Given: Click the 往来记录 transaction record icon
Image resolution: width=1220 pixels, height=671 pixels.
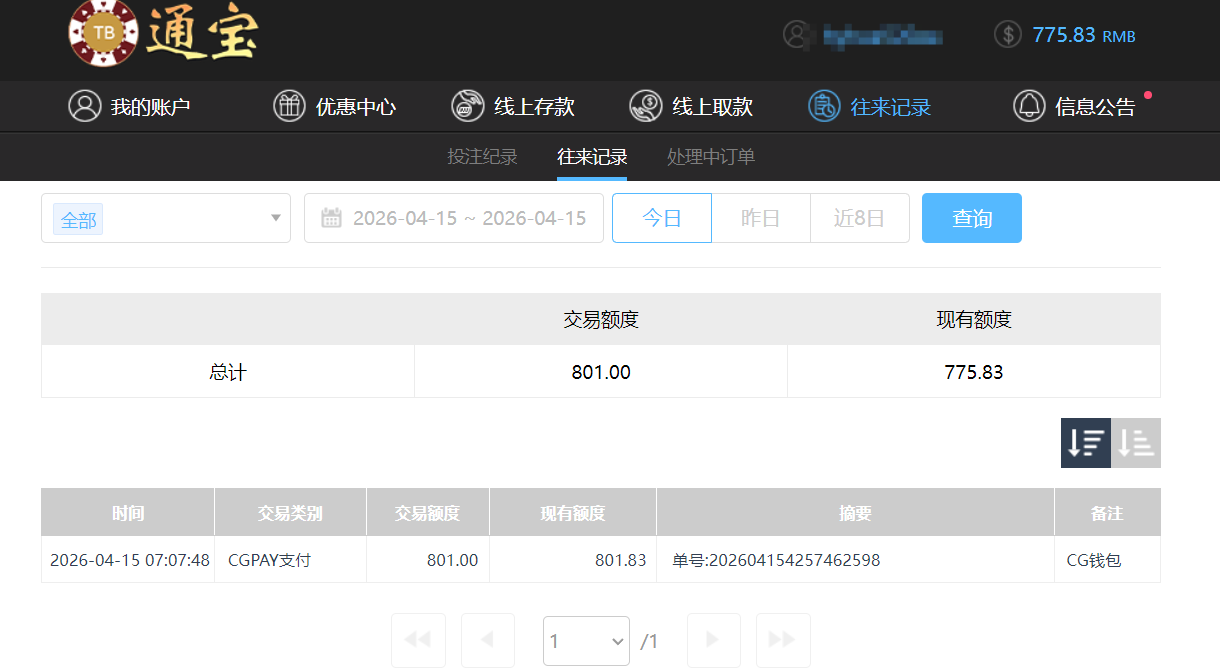Looking at the screenshot, I should (x=823, y=106).
